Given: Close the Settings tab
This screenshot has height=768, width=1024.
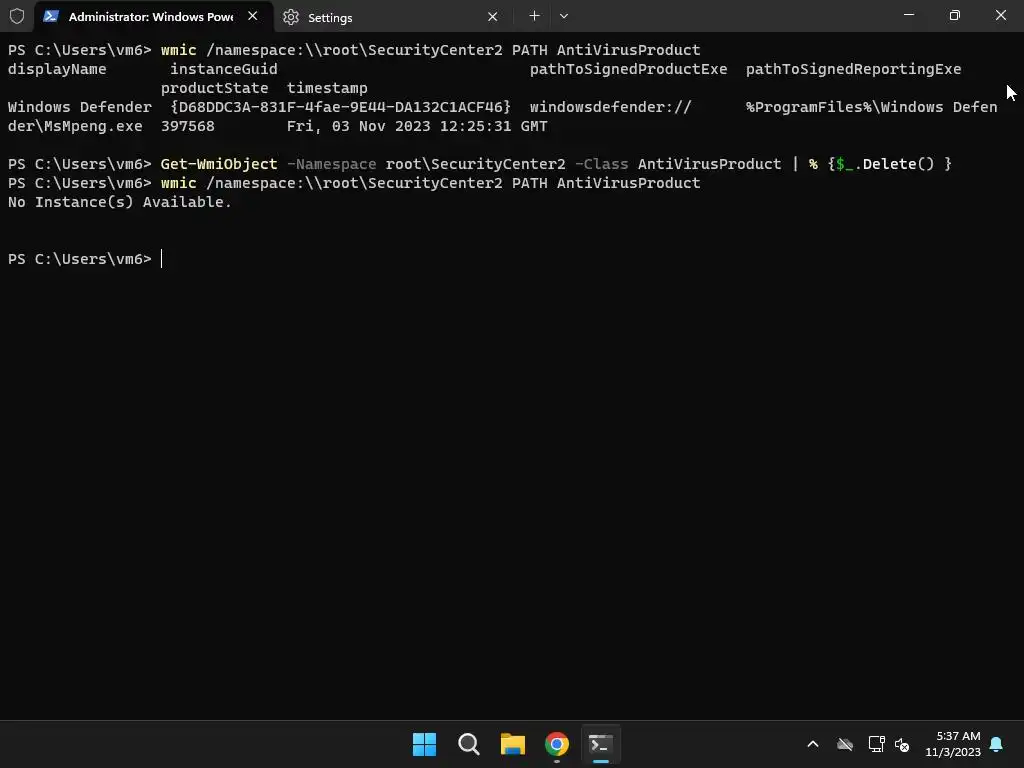Looking at the screenshot, I should pos(492,17).
